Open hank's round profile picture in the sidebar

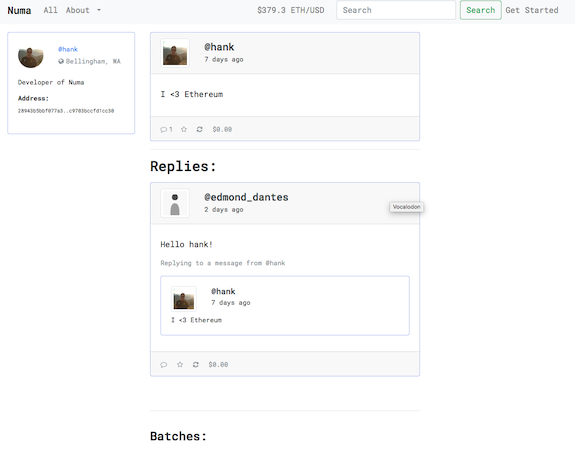[31, 56]
